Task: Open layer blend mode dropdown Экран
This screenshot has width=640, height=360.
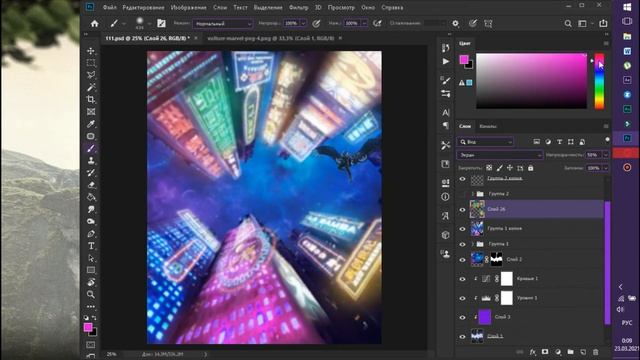Action: point(500,155)
